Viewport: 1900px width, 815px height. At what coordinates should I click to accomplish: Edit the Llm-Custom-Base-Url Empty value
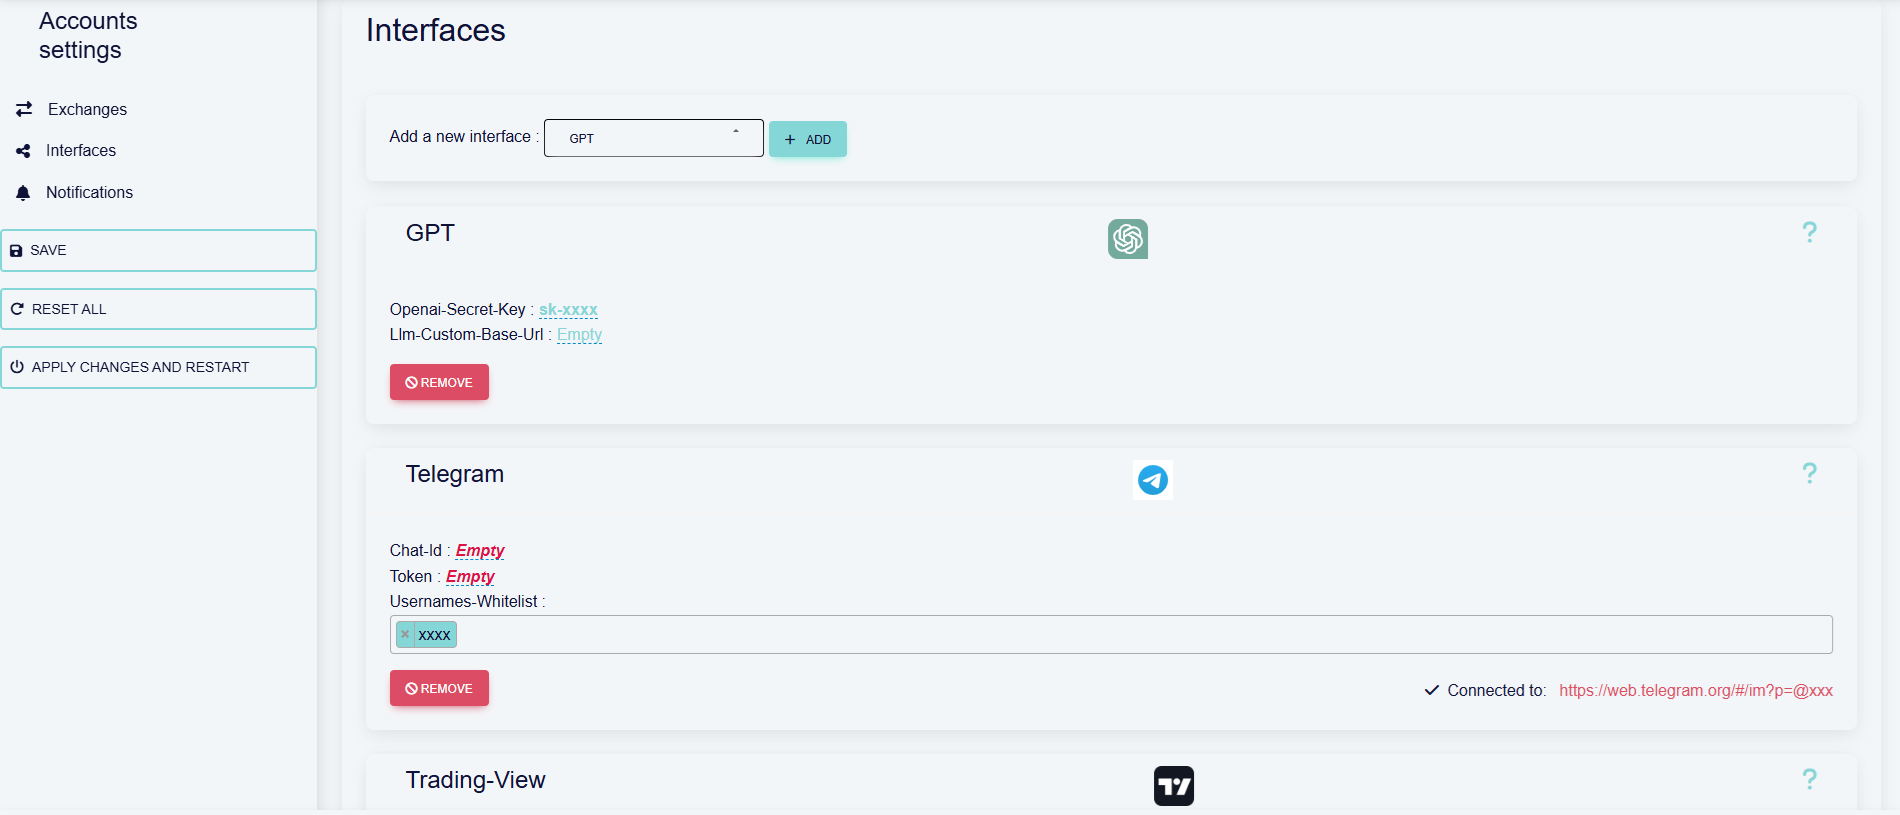click(x=579, y=334)
